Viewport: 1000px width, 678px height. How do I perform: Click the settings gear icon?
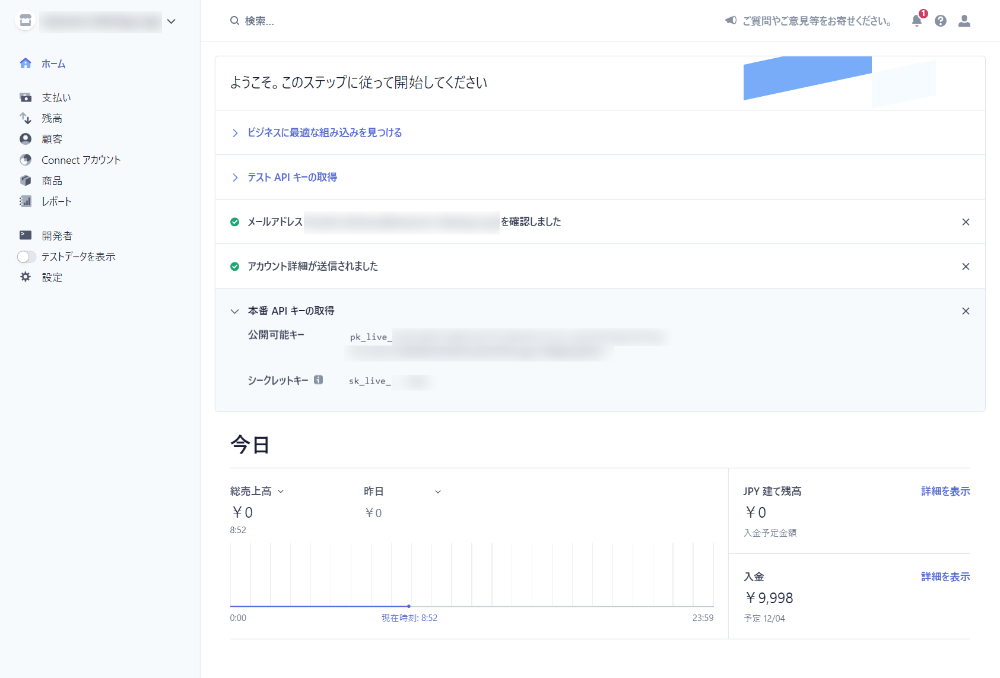click(x=26, y=277)
